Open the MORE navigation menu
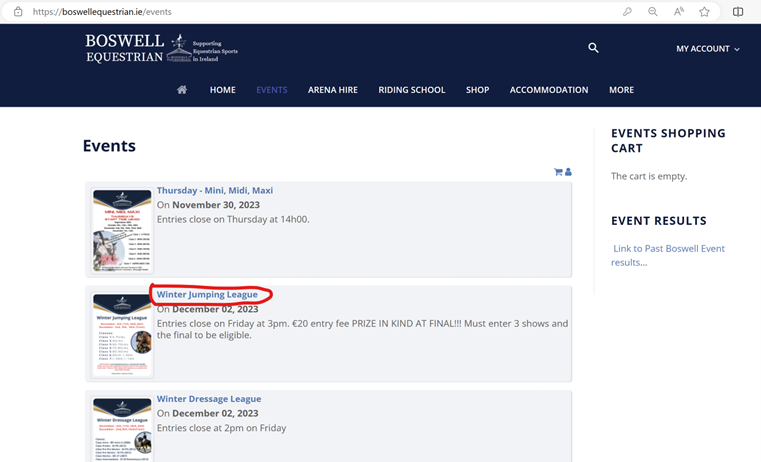This screenshot has height=462, width=761. 621,90
